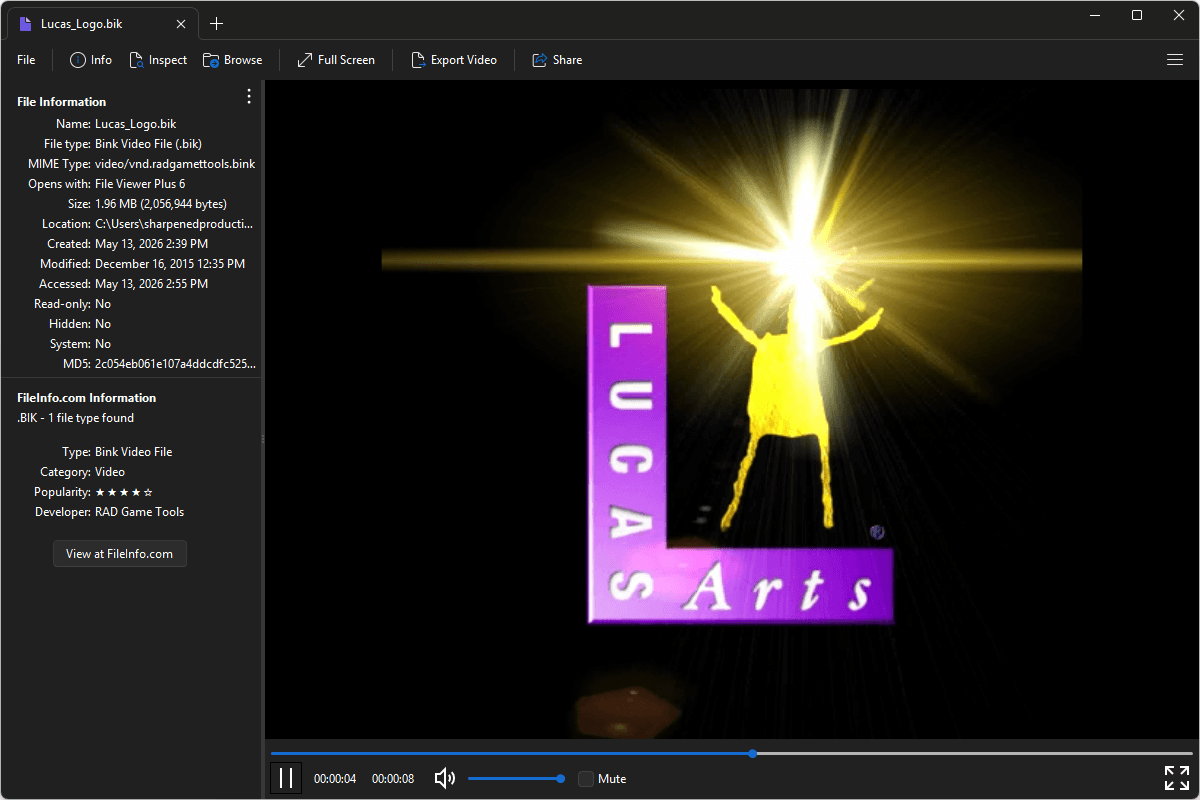Click the sidebar splitter handle

tap(262, 439)
